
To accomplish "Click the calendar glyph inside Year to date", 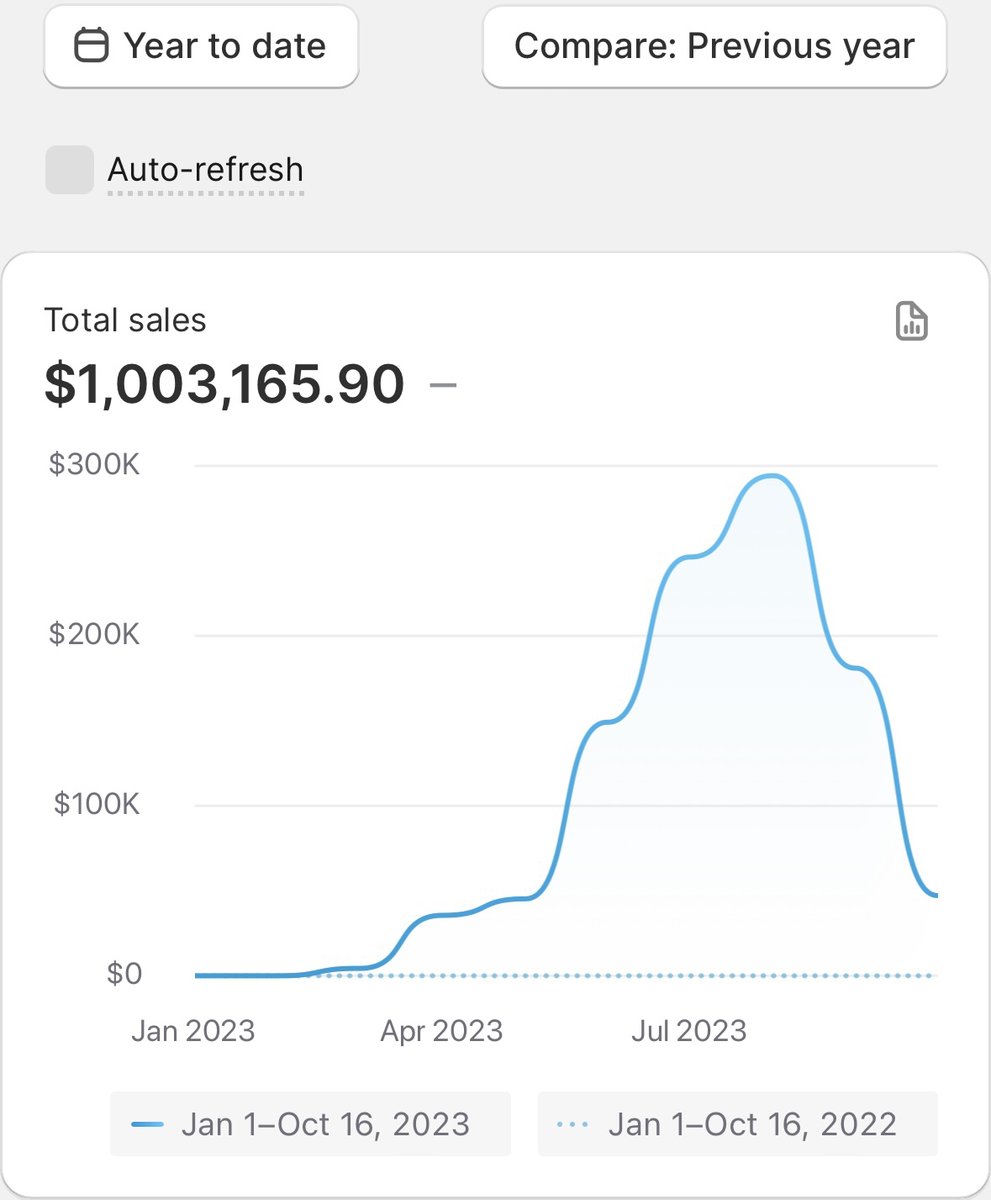I will coord(91,46).
